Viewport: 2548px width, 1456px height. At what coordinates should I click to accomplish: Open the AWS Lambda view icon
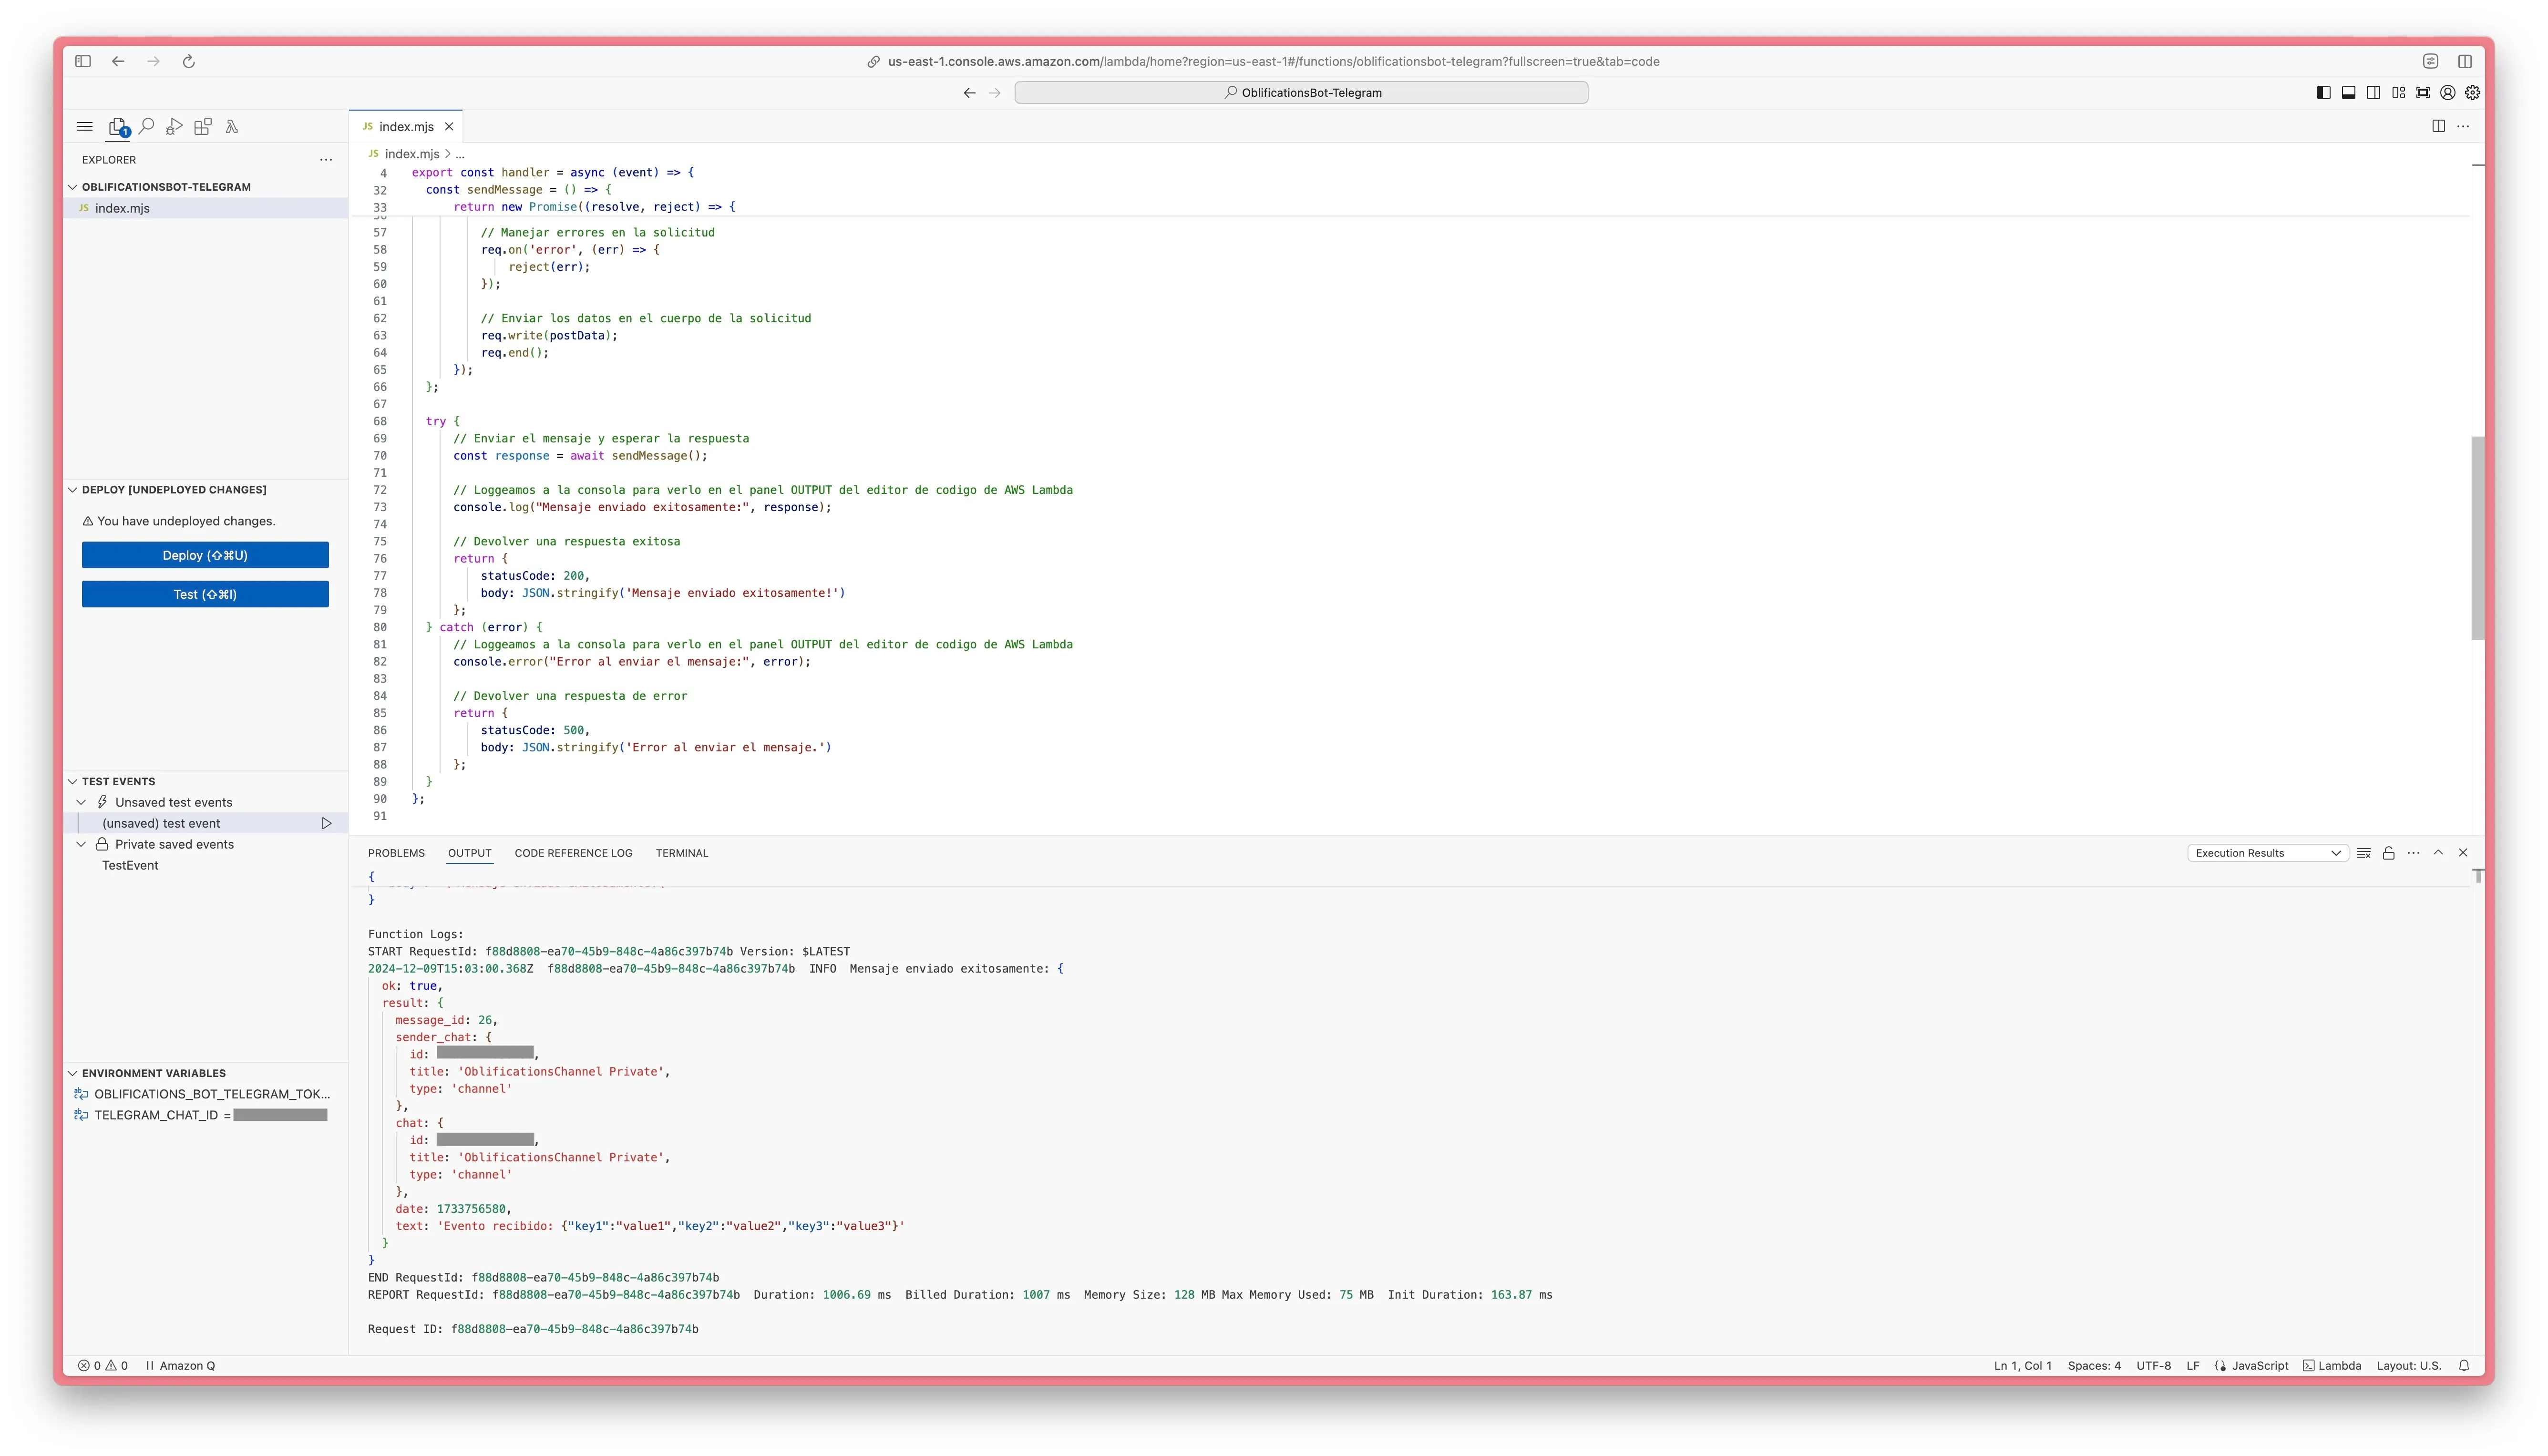coord(232,127)
